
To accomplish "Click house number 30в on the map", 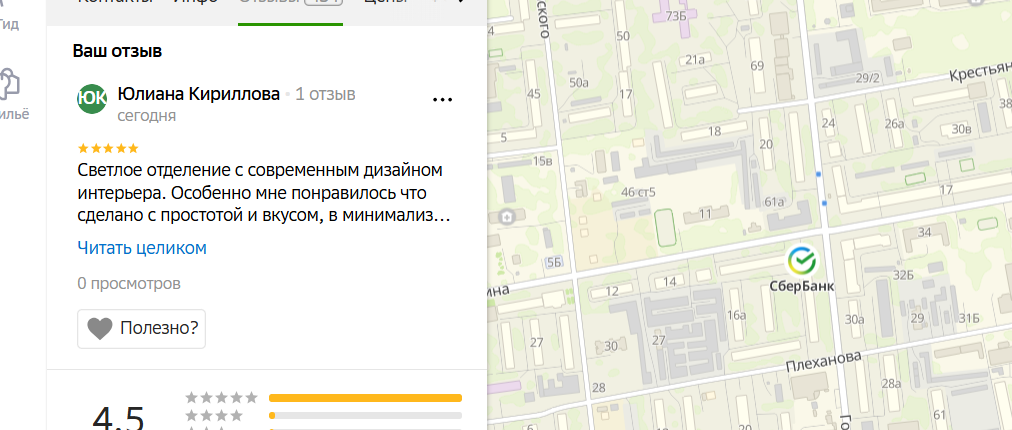I will tap(962, 129).
